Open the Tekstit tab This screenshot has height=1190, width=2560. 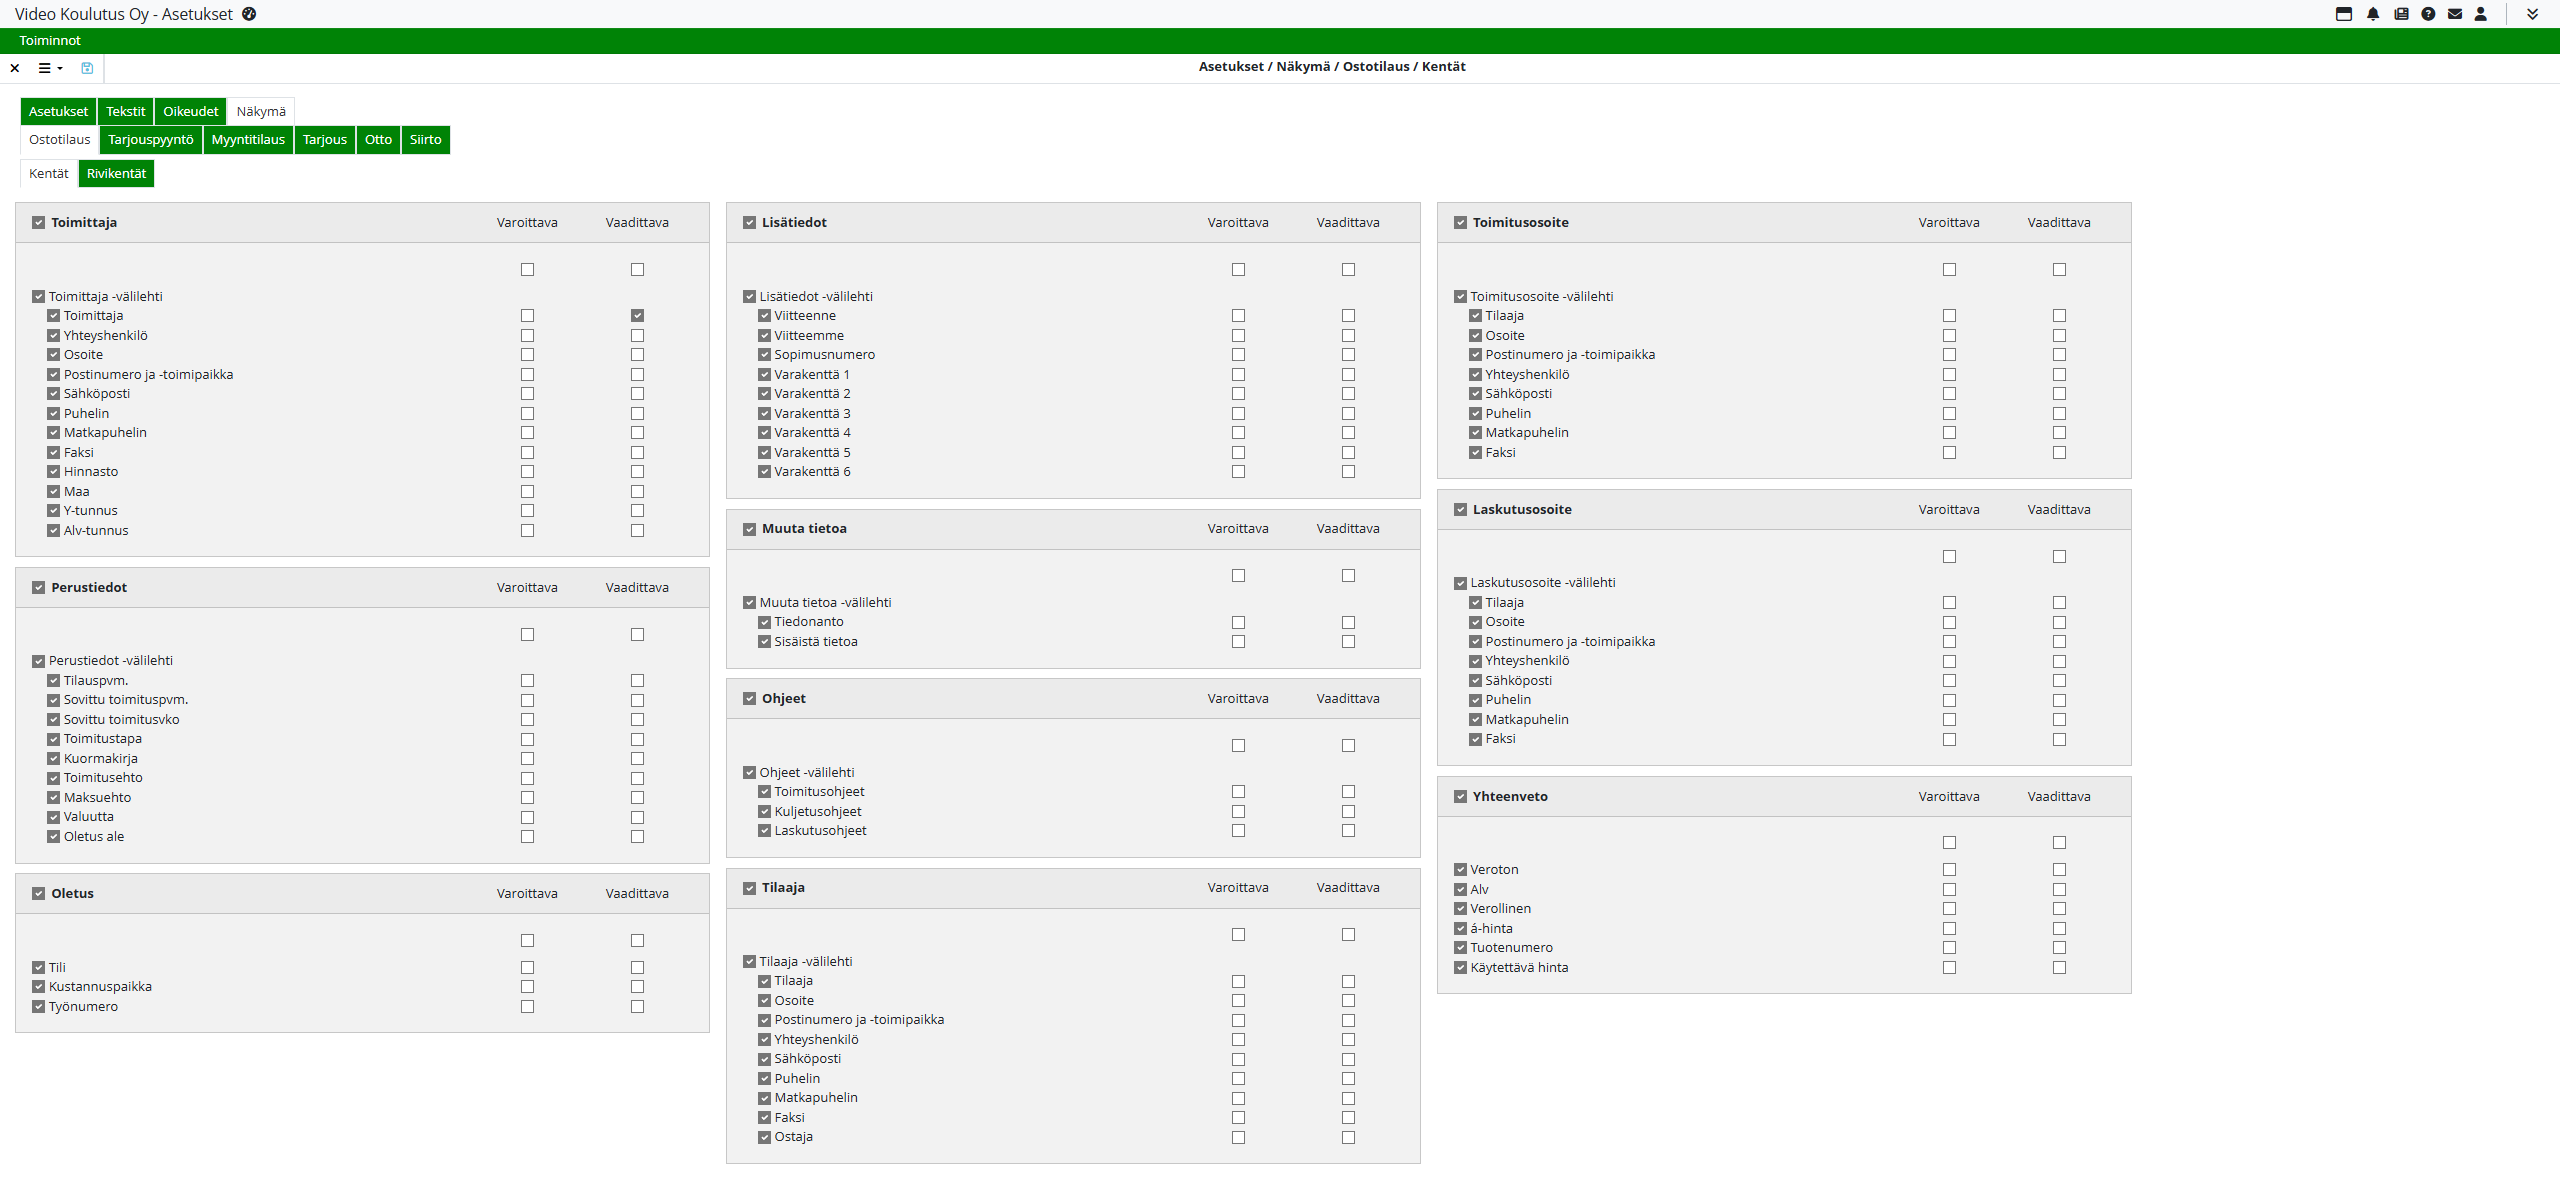point(125,112)
